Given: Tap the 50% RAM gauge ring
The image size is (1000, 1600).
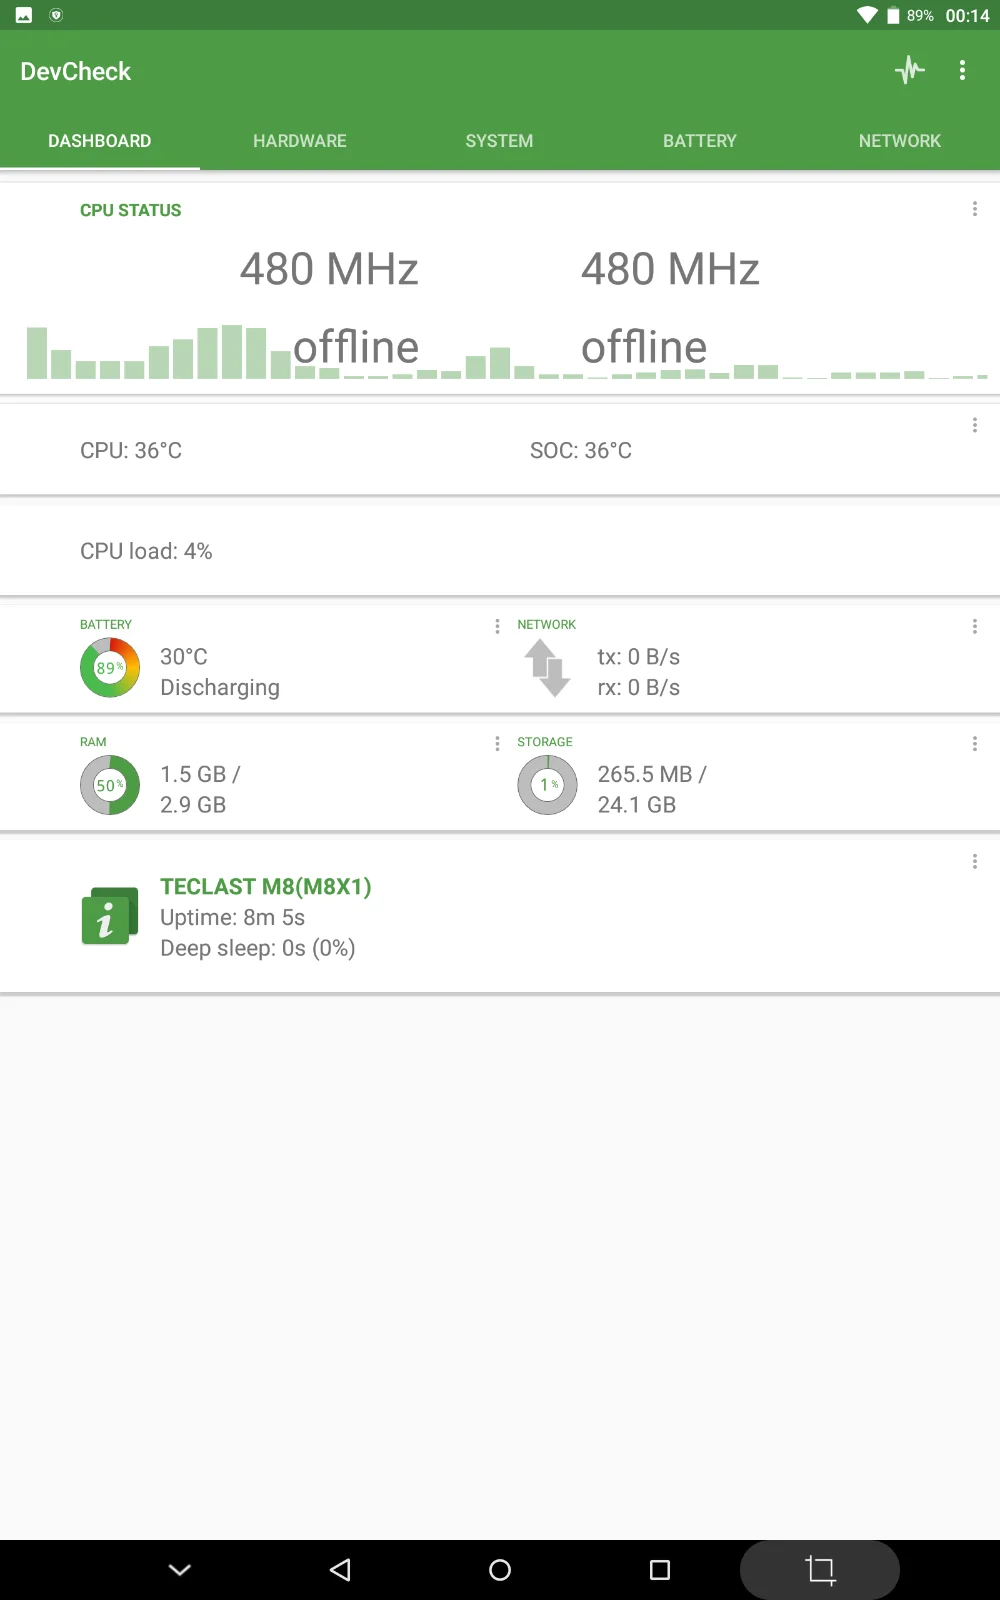Looking at the screenshot, I should point(110,785).
